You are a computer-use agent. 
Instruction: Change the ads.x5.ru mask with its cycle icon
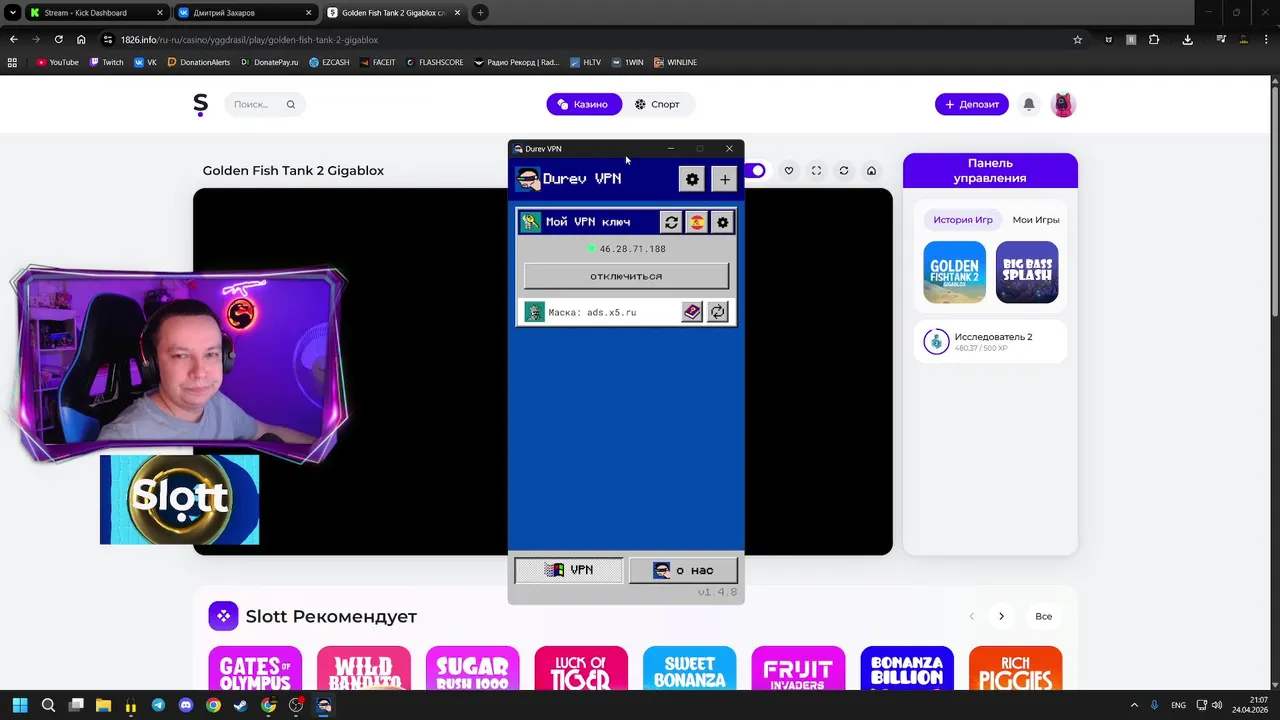[x=718, y=312]
